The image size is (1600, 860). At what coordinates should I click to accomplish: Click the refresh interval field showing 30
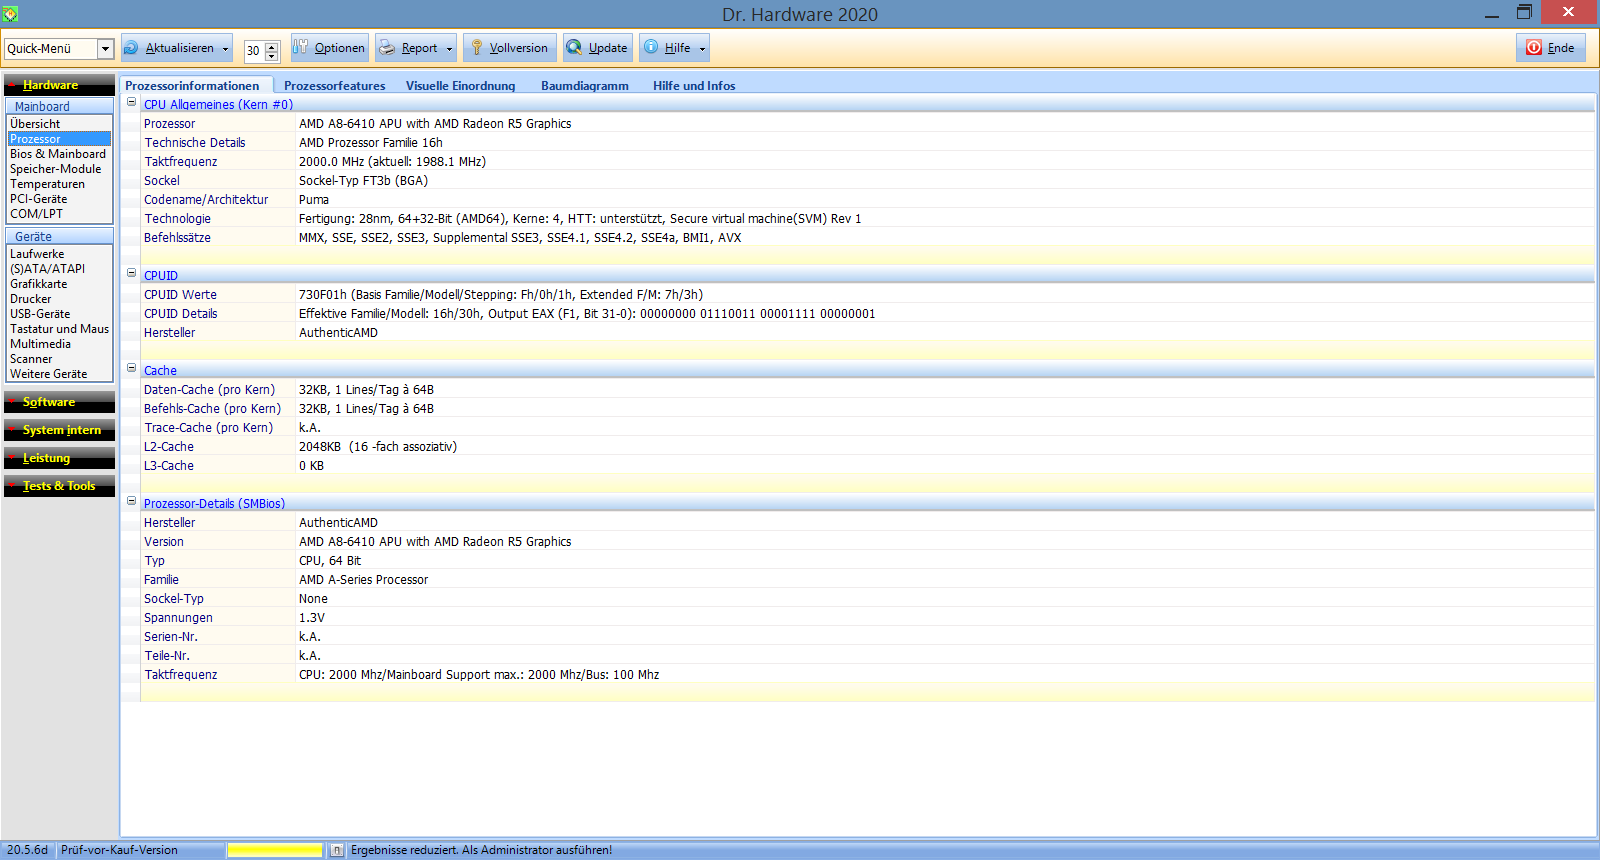[254, 51]
